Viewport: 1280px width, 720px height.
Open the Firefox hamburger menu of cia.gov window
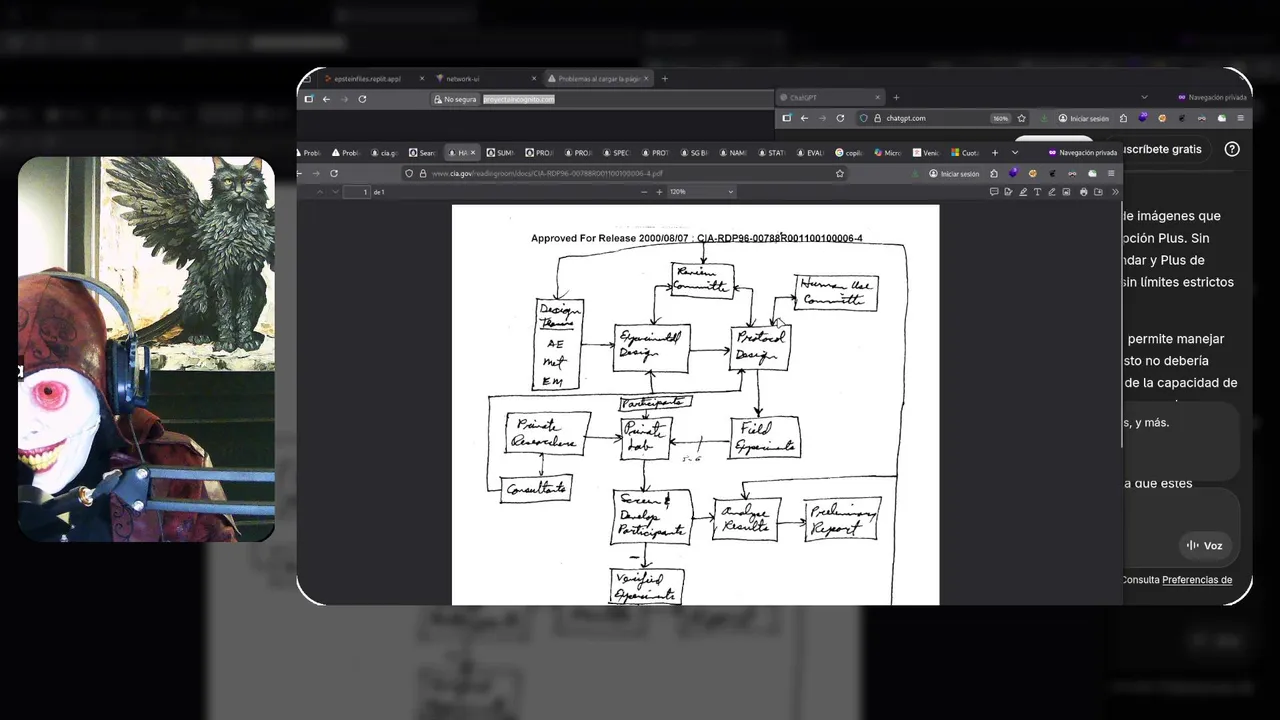[1111, 173]
